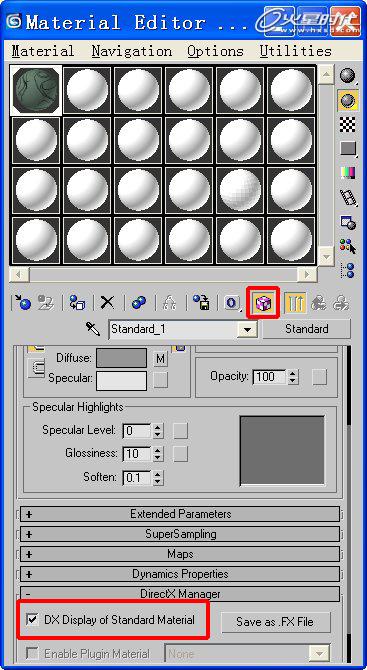Click the Make Unique icon
This screenshot has width=367, height=670.
(170, 303)
